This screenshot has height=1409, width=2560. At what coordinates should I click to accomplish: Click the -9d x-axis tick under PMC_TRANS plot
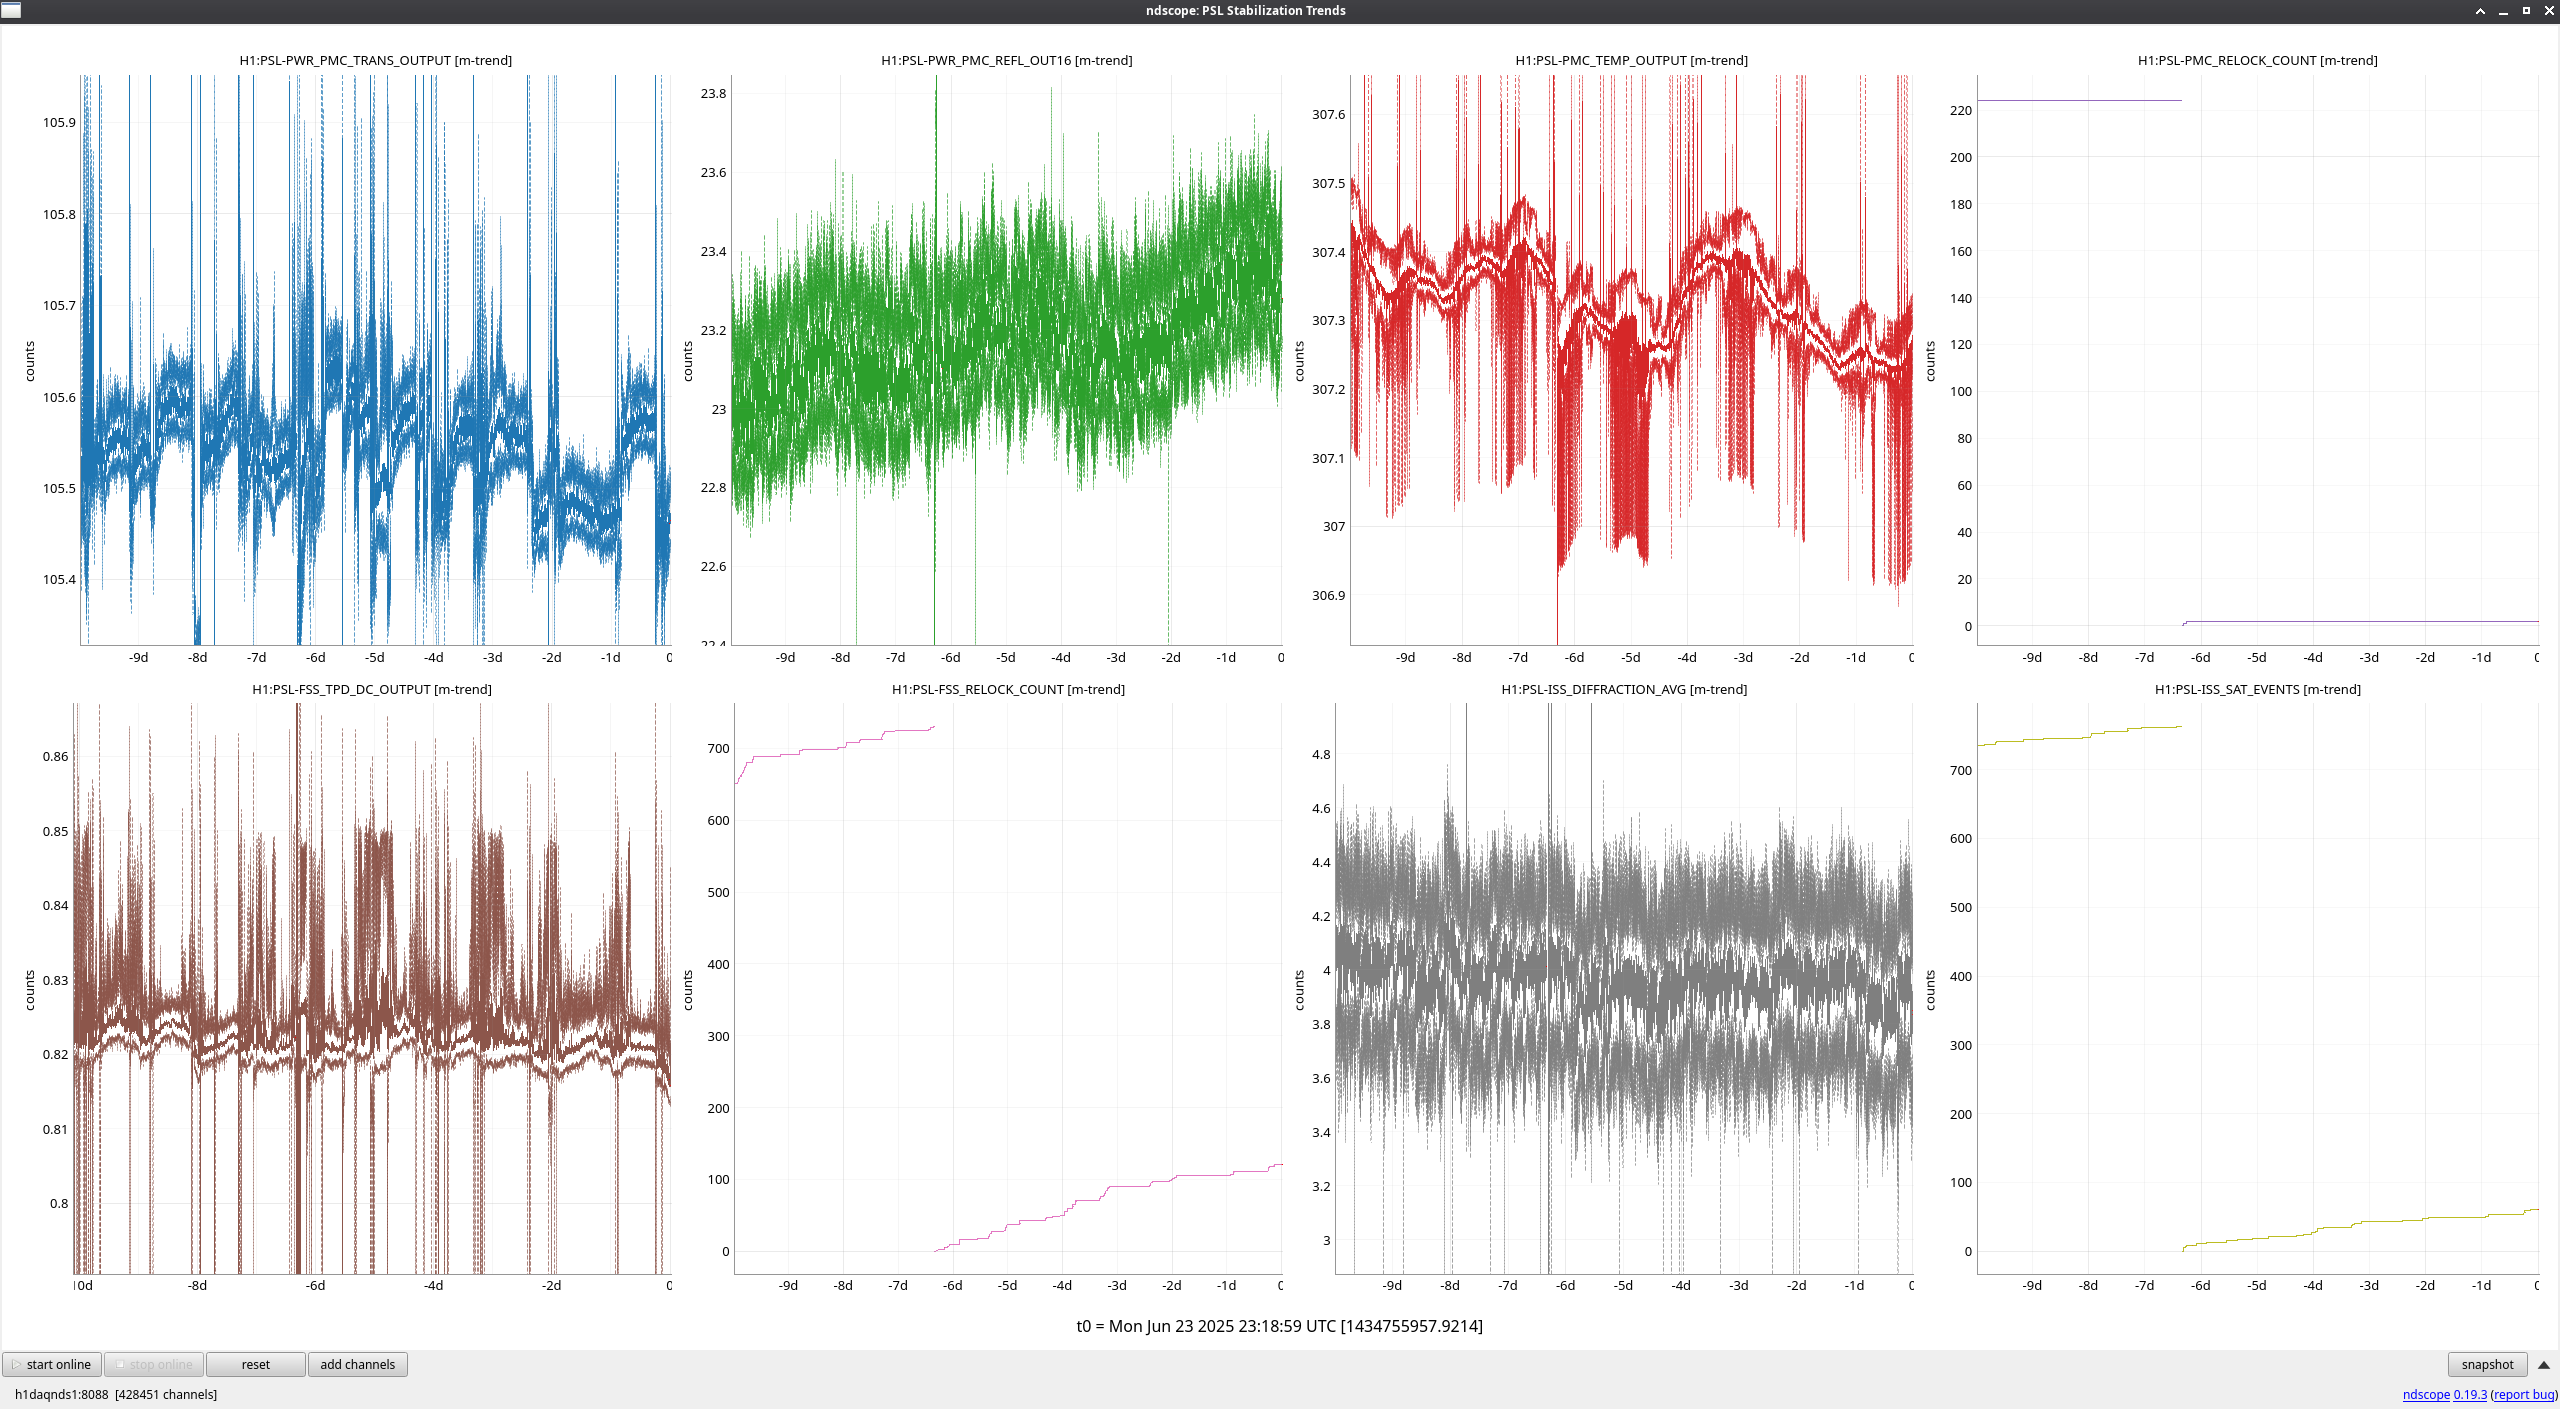click(x=138, y=657)
